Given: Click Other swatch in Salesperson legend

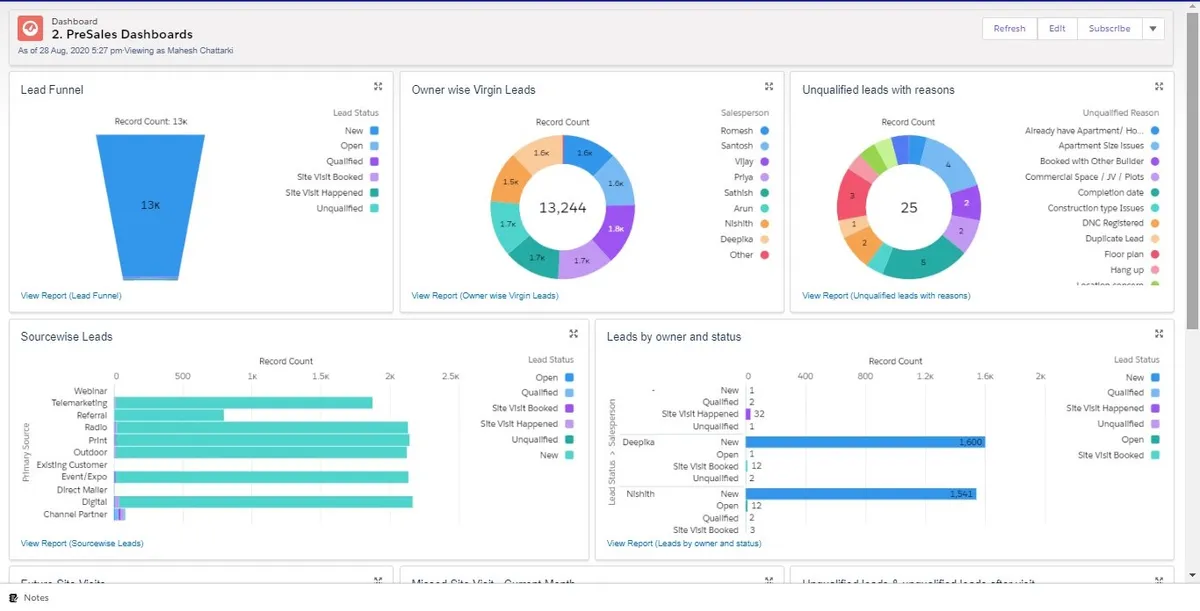Looking at the screenshot, I should [764, 255].
